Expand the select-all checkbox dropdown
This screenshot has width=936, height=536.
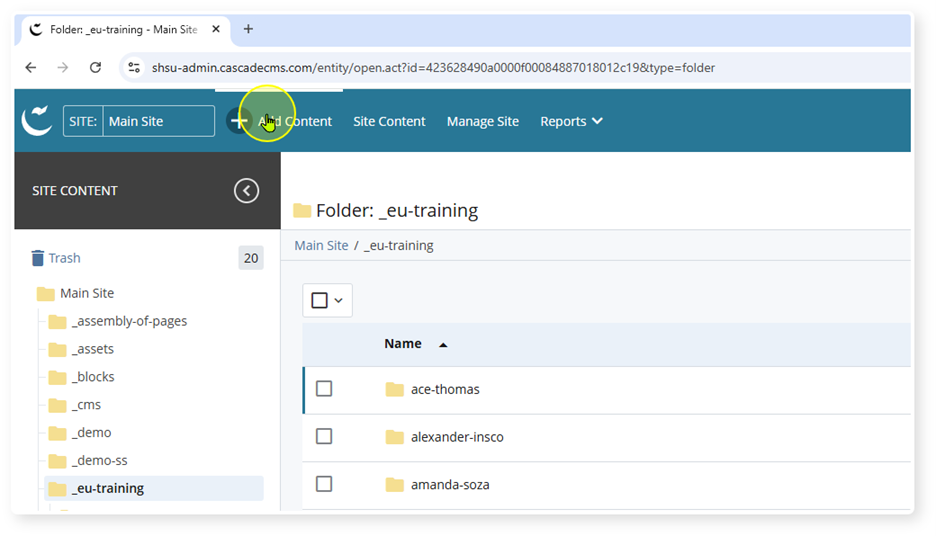click(339, 300)
